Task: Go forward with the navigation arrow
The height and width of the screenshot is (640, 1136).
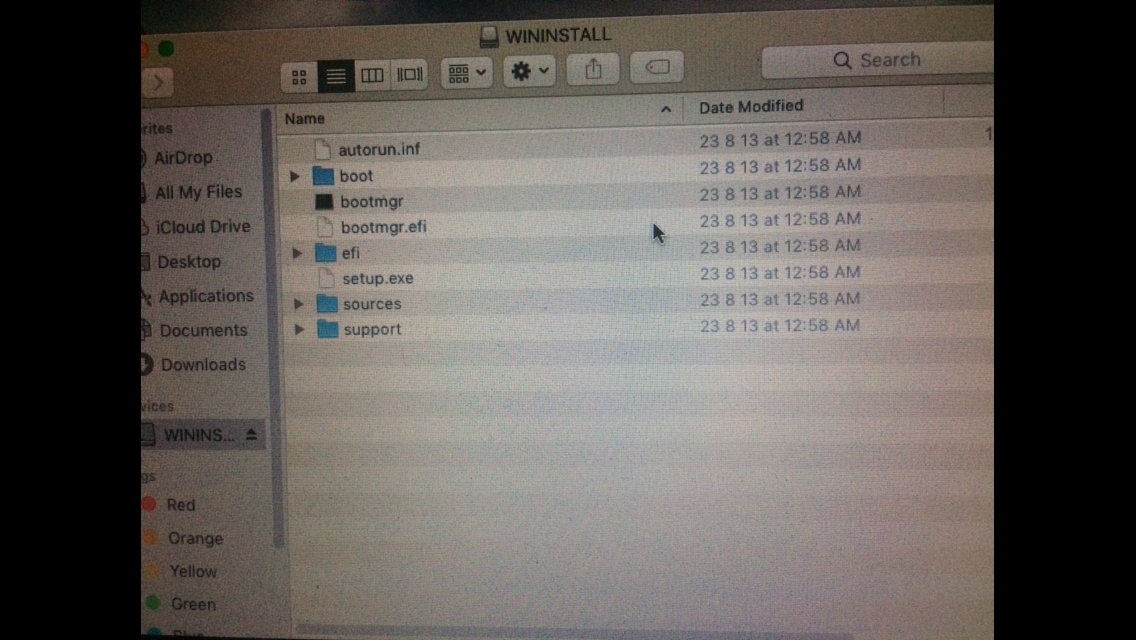Action: coord(158,83)
